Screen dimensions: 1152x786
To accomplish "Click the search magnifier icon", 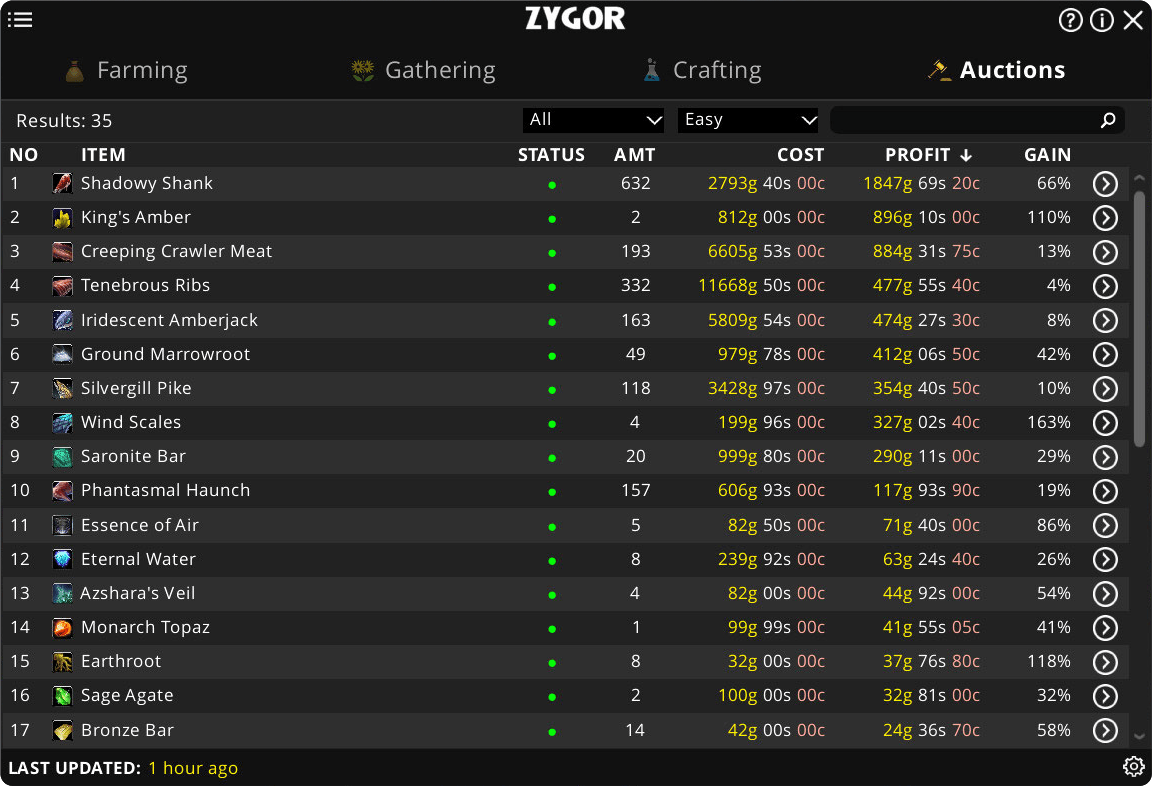I will [x=1108, y=120].
